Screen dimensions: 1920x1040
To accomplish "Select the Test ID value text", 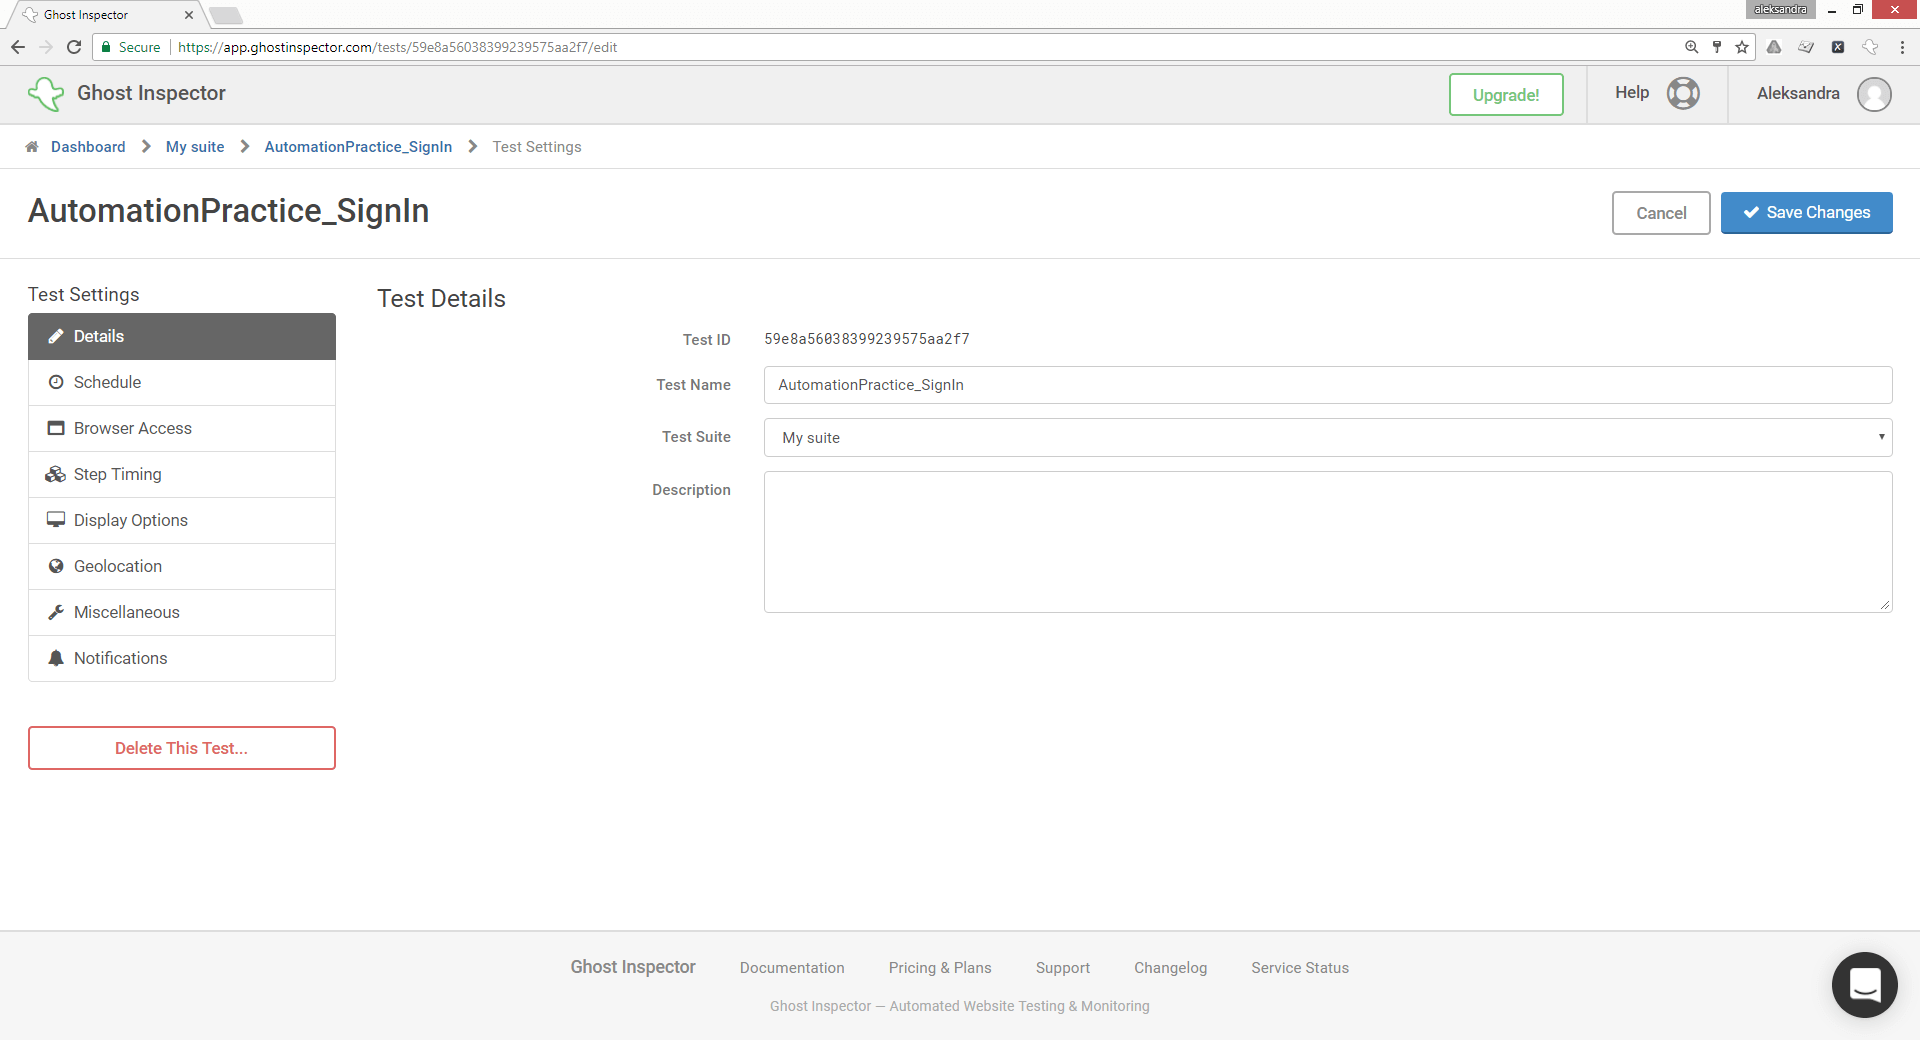I will (x=867, y=339).
